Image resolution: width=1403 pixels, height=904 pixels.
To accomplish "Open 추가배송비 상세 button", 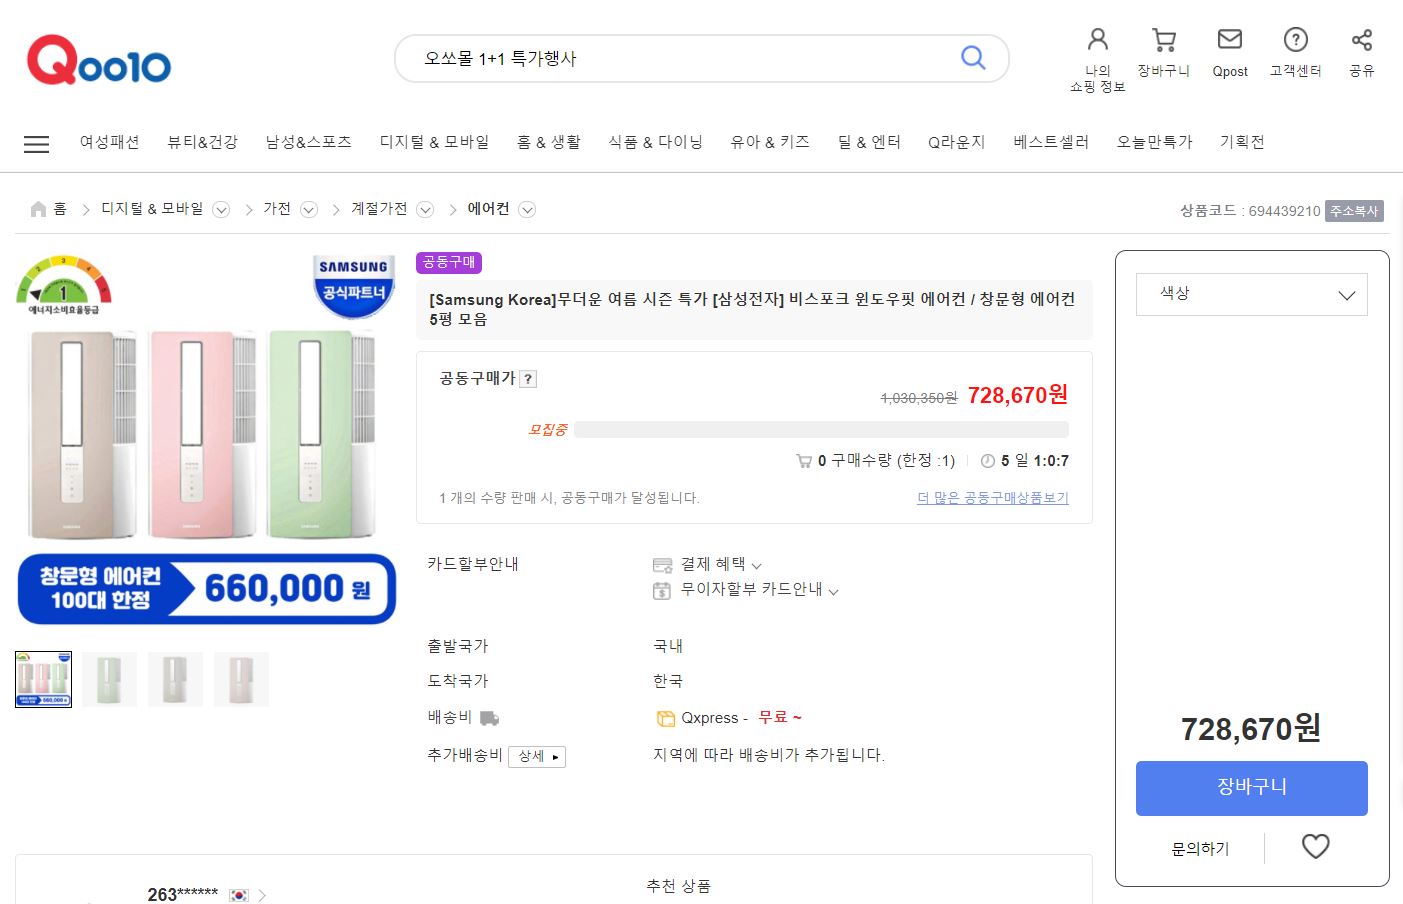I will coord(537,756).
